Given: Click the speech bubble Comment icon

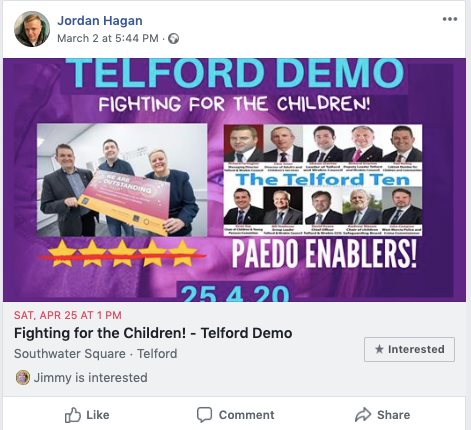Looking at the screenshot, I should [x=204, y=415].
